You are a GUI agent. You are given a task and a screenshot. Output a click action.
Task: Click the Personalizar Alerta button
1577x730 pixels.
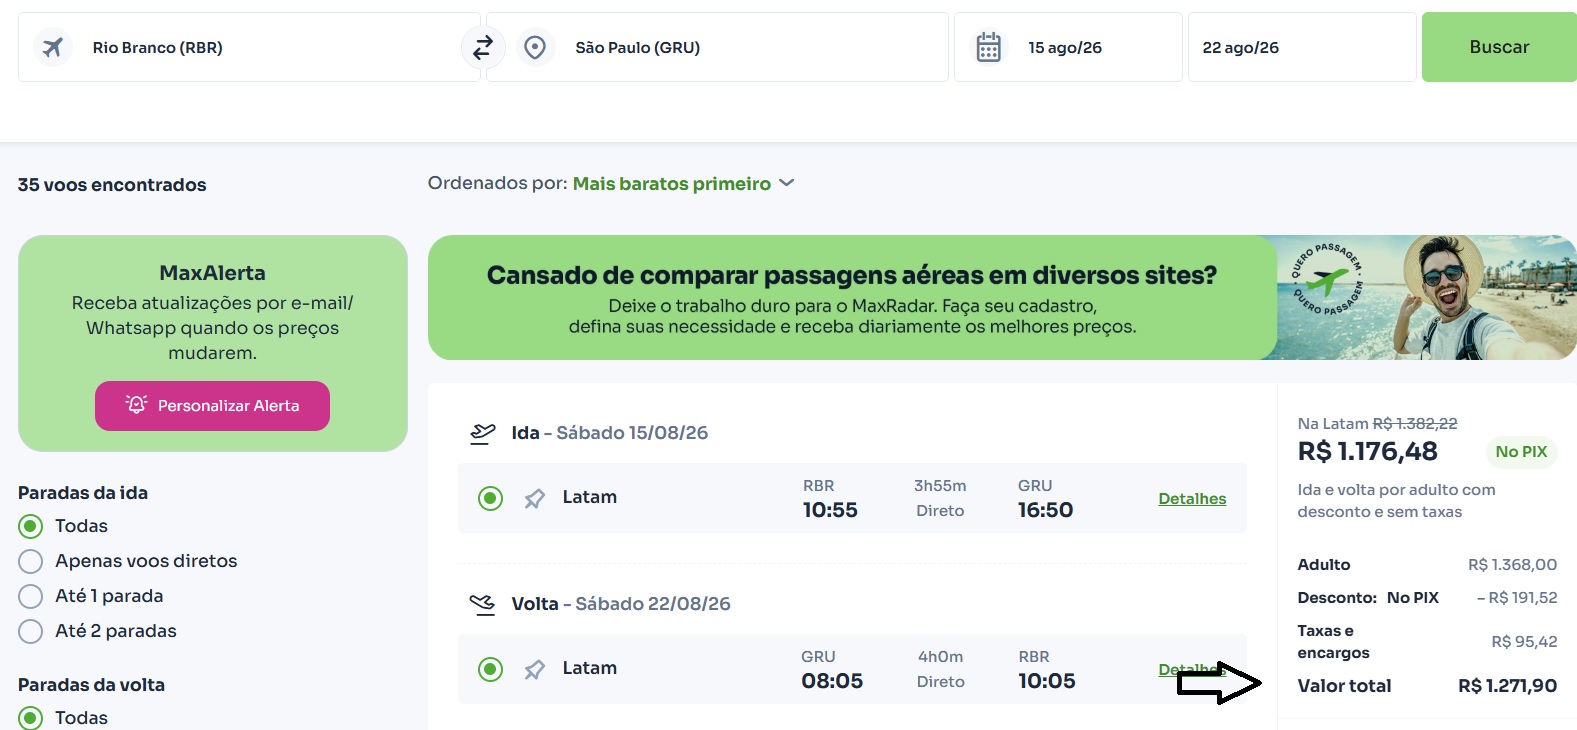212,406
